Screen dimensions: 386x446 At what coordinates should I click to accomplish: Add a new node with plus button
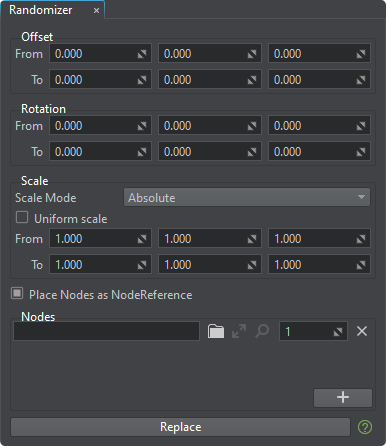coord(343,397)
